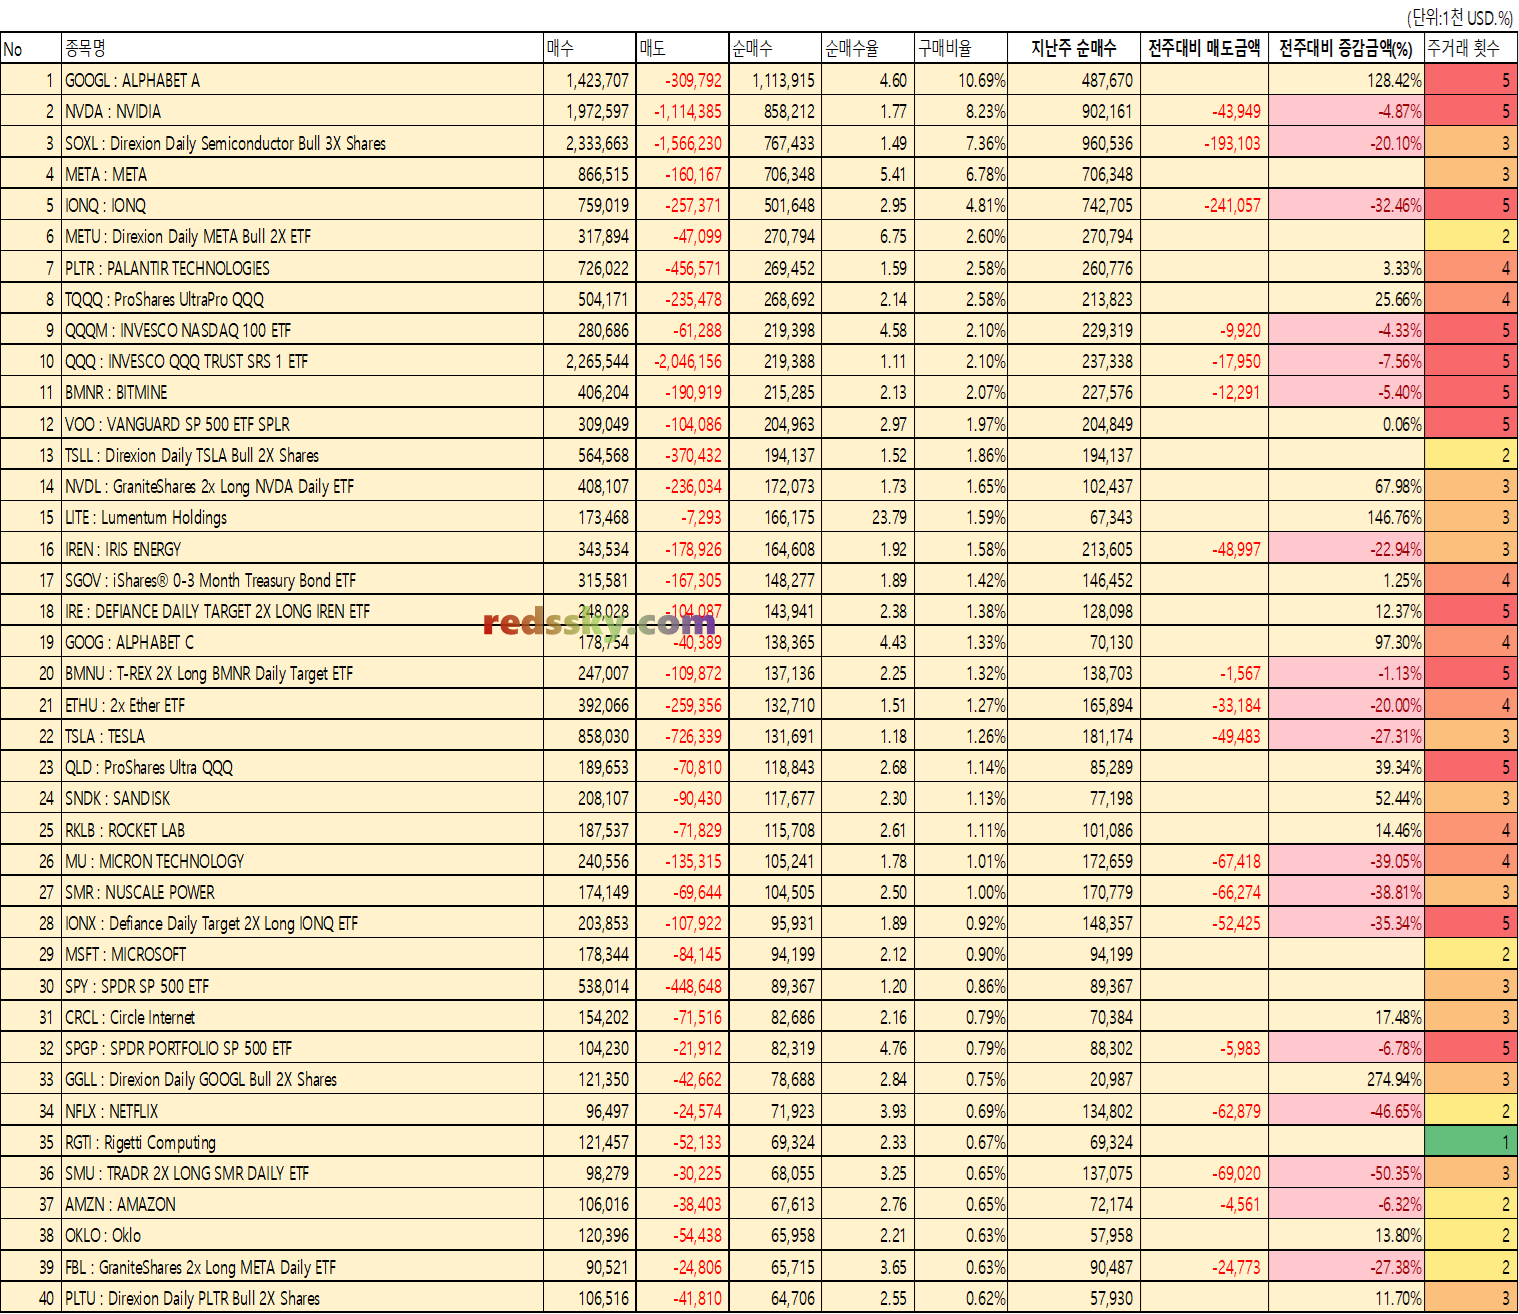Click MU : MICRON TECHNOLOGY cell
The width and height of the screenshot is (1519, 1314).
(x=302, y=861)
